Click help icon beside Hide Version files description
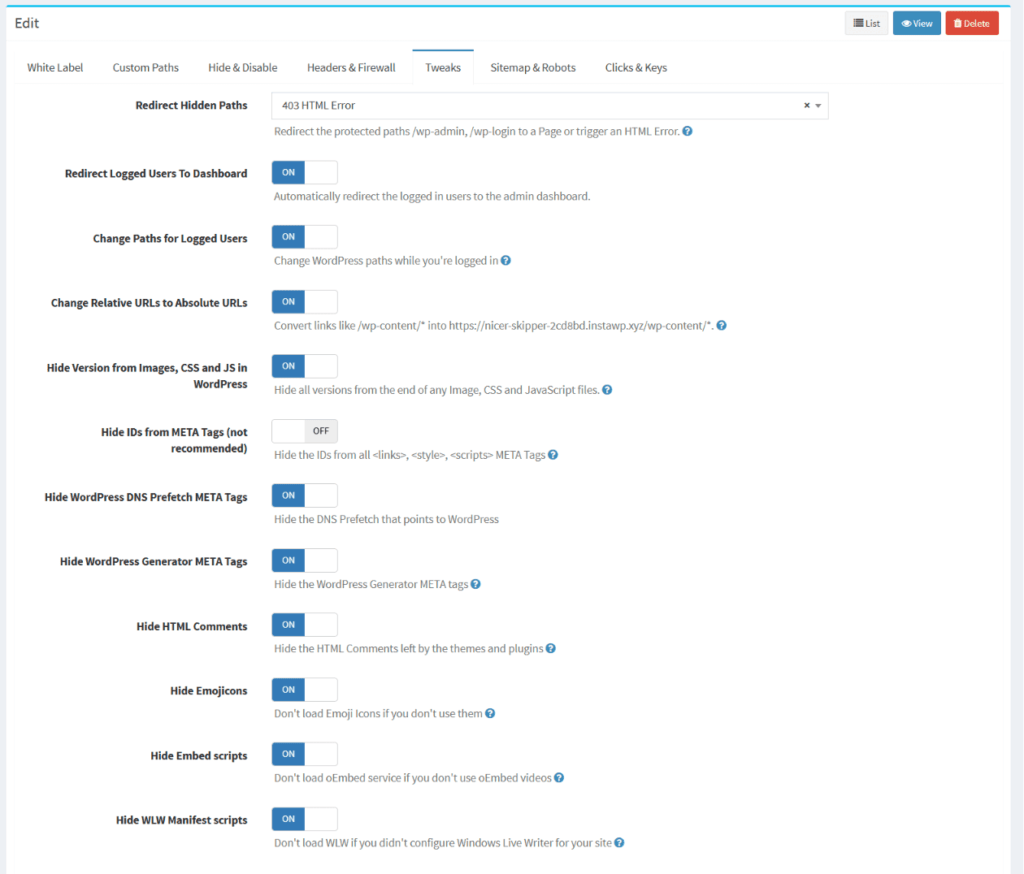The height and width of the screenshot is (874, 1024). [607, 389]
